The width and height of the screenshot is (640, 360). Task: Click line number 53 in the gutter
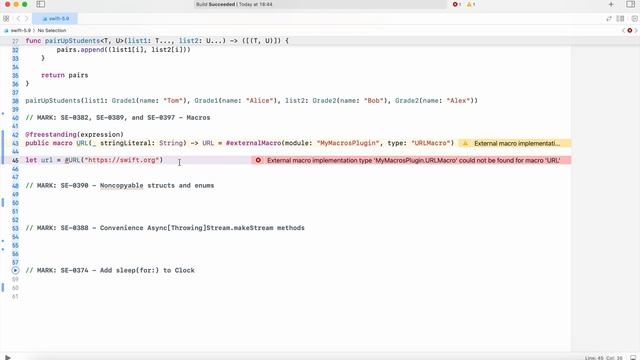pyautogui.click(x=15, y=228)
